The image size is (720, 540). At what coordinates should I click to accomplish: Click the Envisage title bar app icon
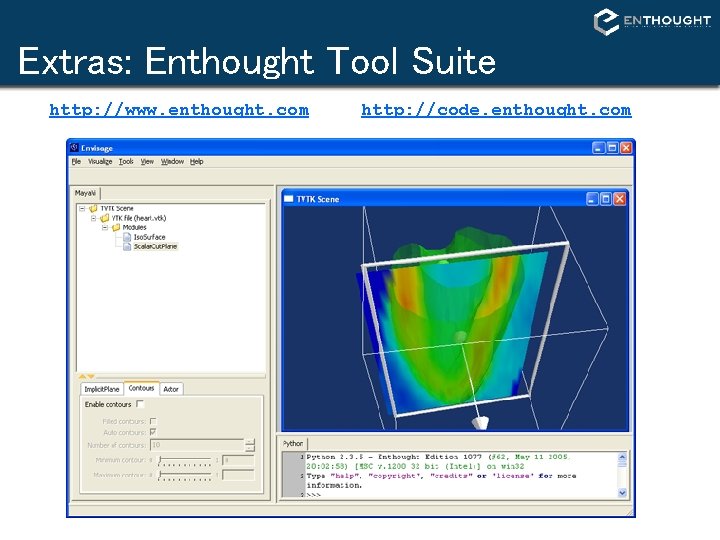click(x=75, y=147)
